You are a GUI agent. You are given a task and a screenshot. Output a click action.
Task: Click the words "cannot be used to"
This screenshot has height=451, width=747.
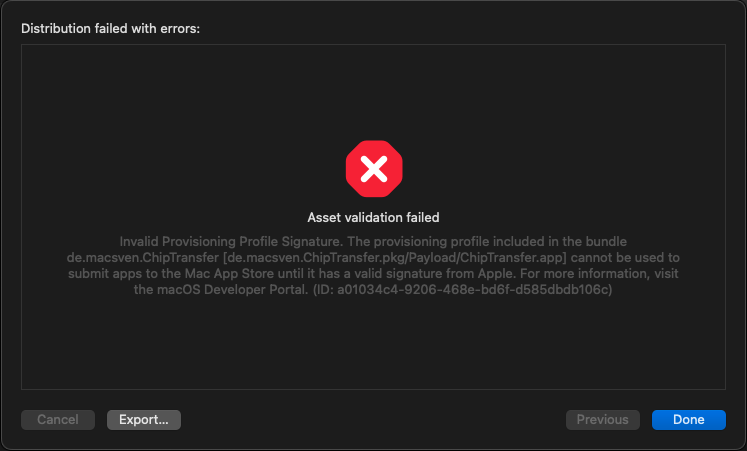625,258
